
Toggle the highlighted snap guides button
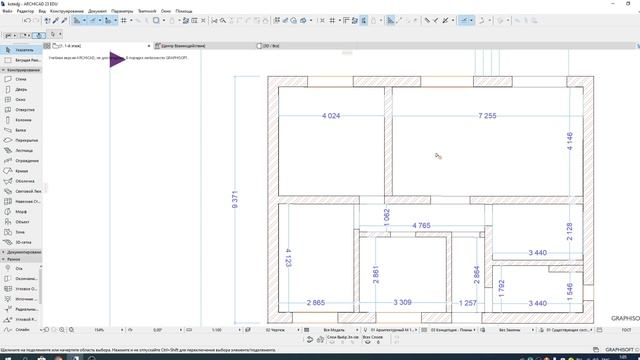[x=93, y=20]
